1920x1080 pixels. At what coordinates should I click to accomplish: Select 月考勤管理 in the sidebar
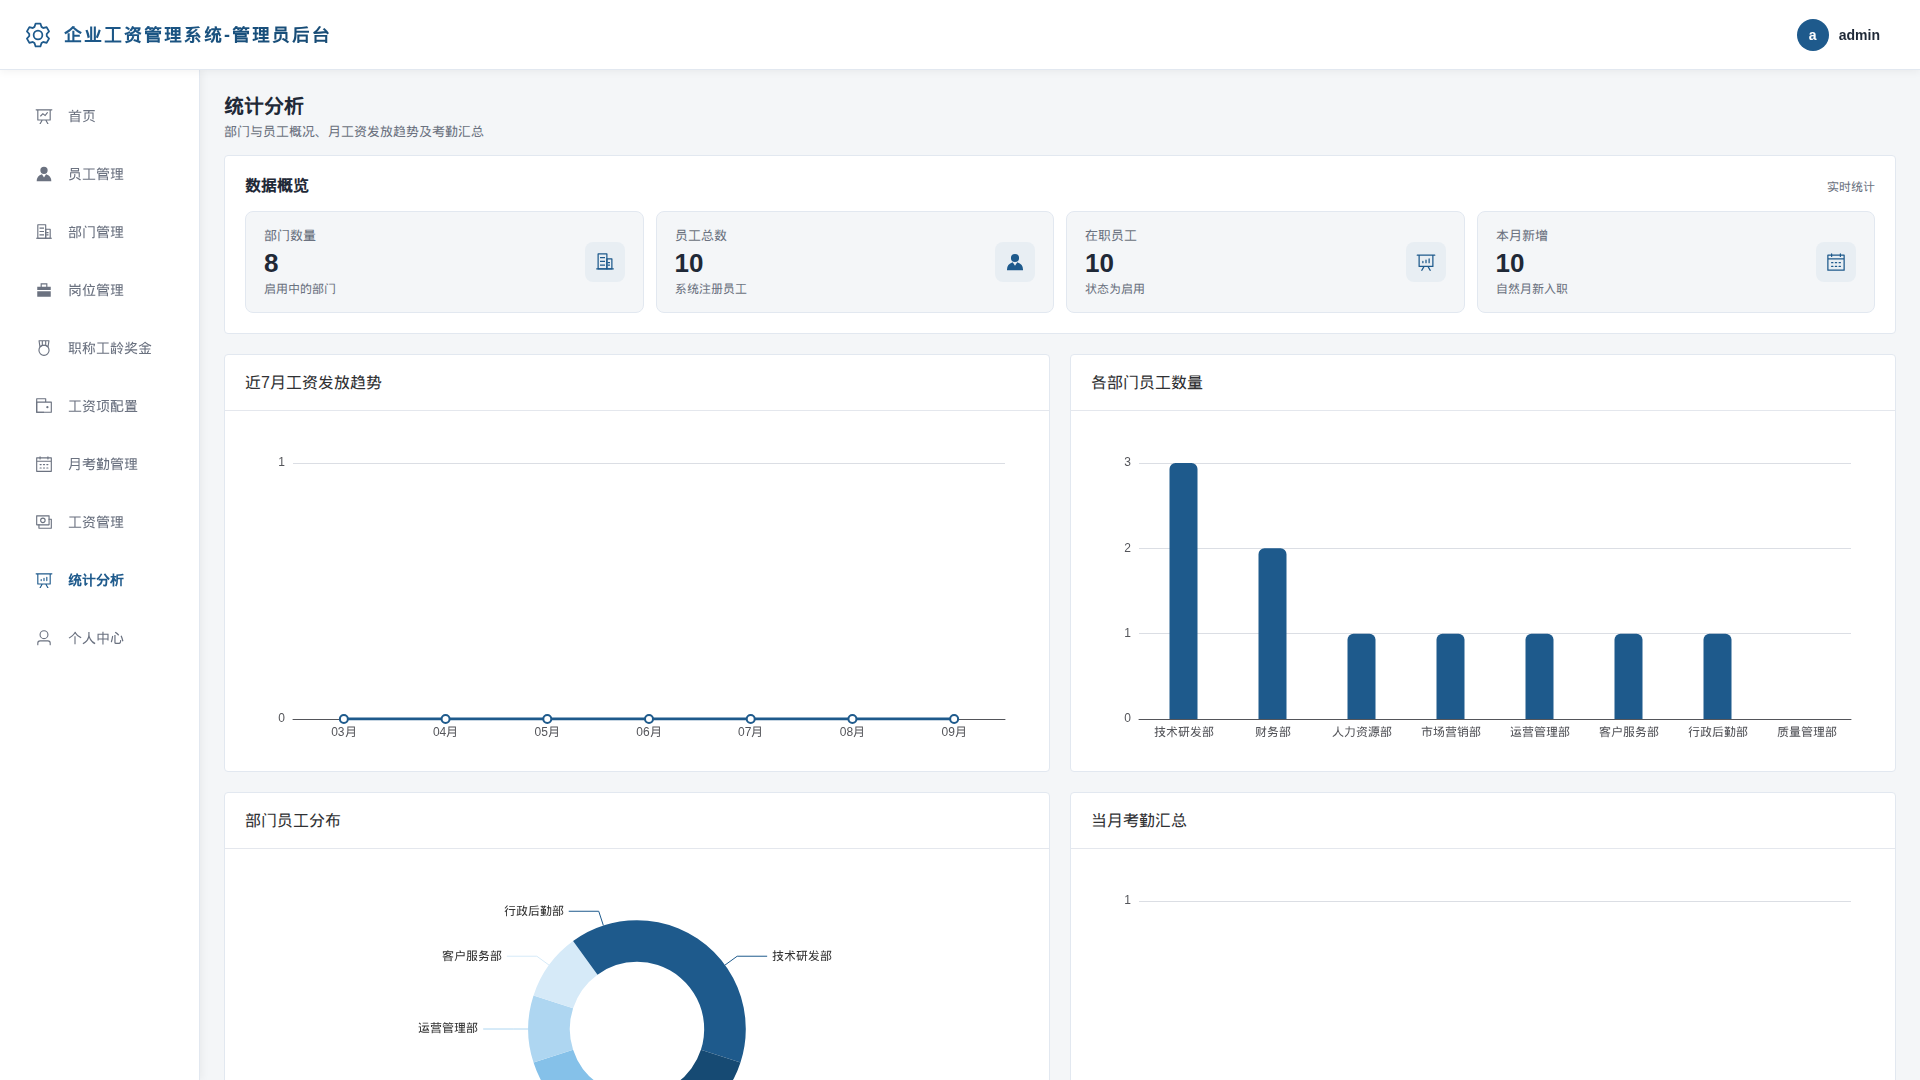tap(100, 464)
